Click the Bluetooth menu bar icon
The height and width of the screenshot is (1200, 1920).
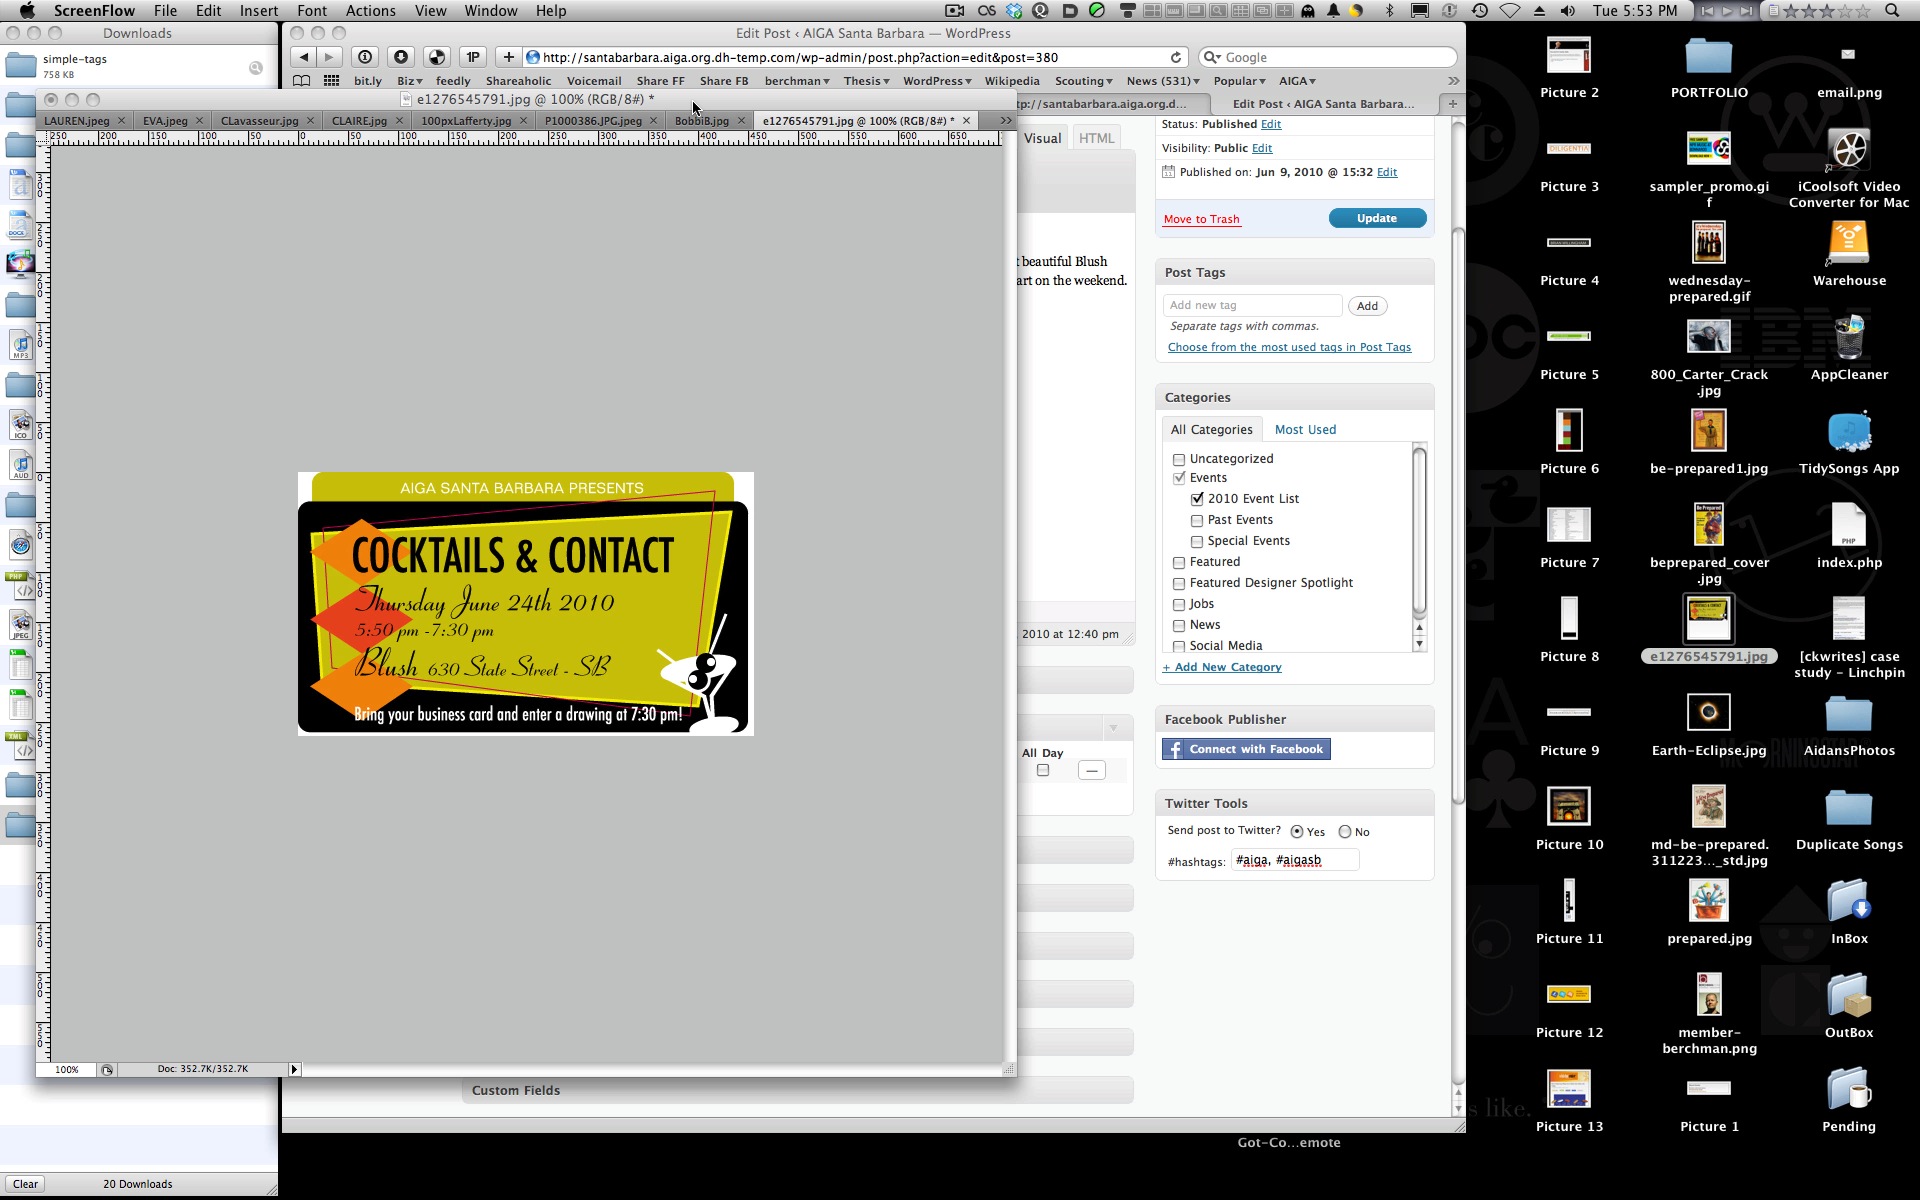pos(1389,11)
